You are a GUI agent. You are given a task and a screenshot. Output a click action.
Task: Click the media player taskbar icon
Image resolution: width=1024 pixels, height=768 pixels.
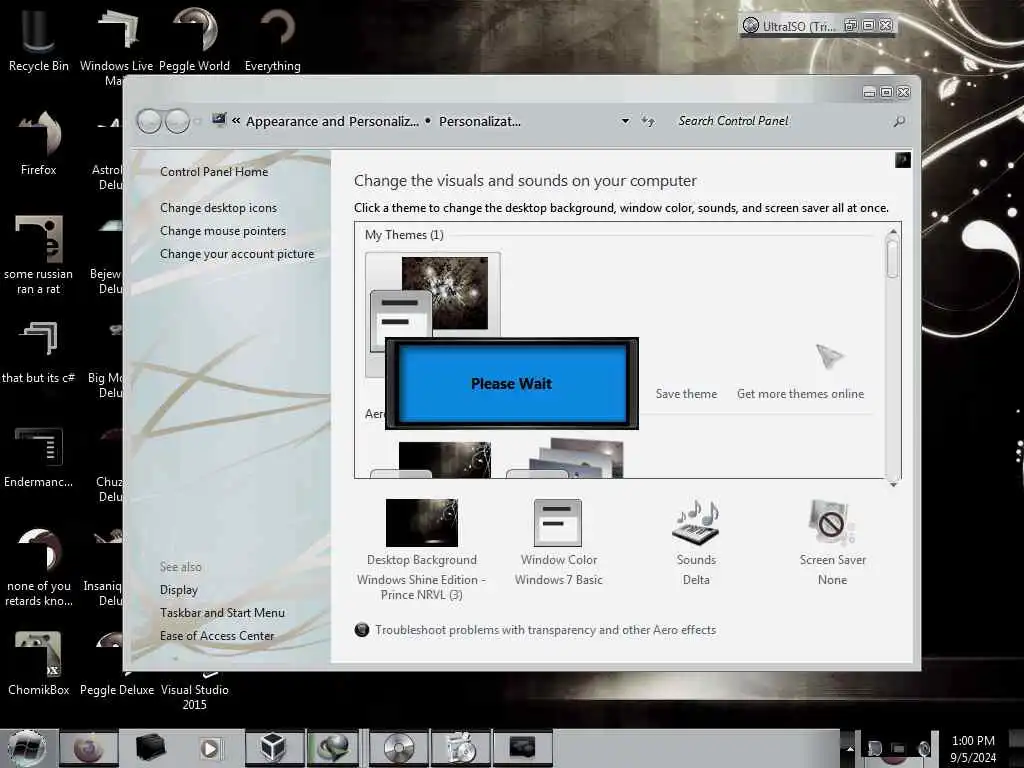click(x=210, y=748)
